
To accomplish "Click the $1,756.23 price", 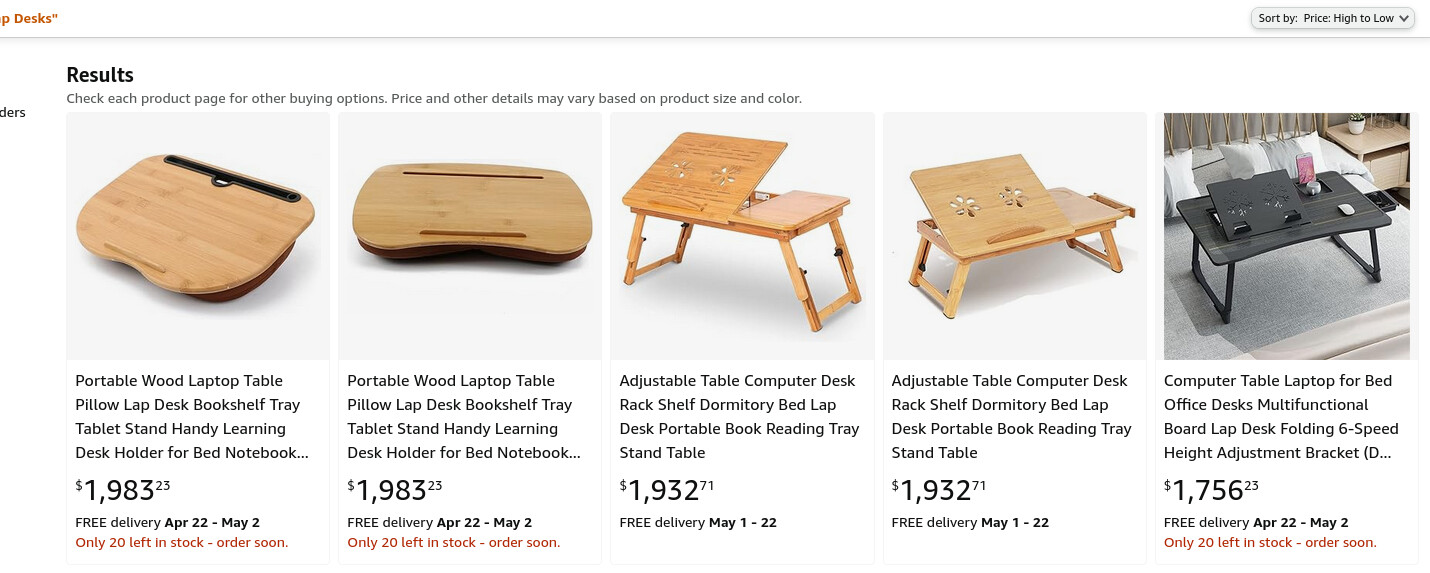I will click(x=1211, y=490).
